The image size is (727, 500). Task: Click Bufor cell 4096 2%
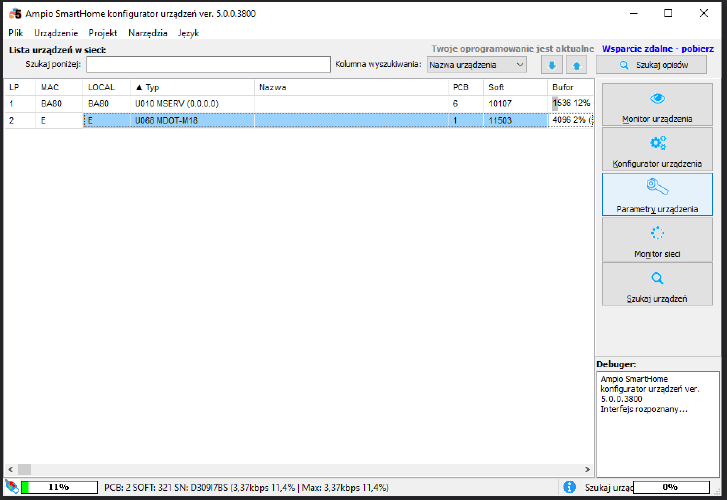(x=571, y=120)
